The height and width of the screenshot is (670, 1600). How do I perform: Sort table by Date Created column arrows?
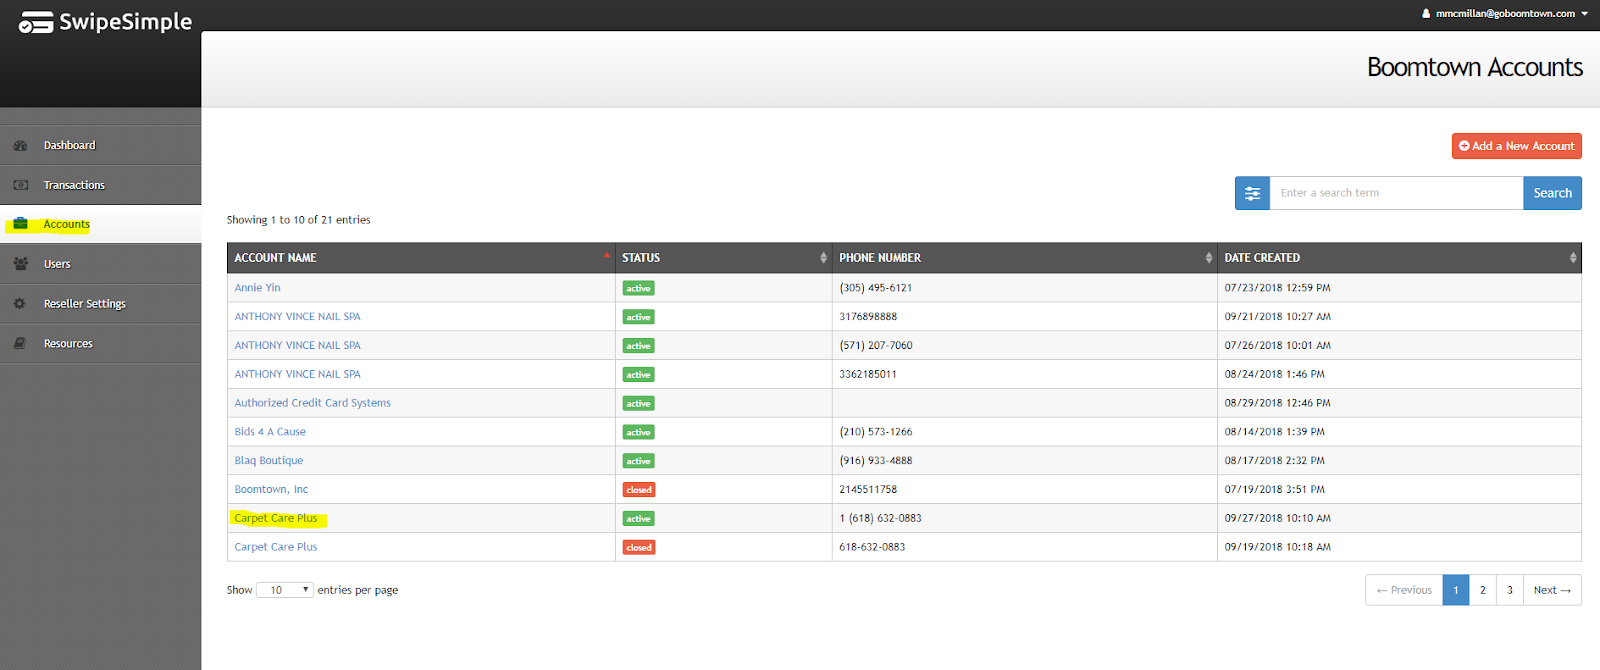(x=1572, y=258)
